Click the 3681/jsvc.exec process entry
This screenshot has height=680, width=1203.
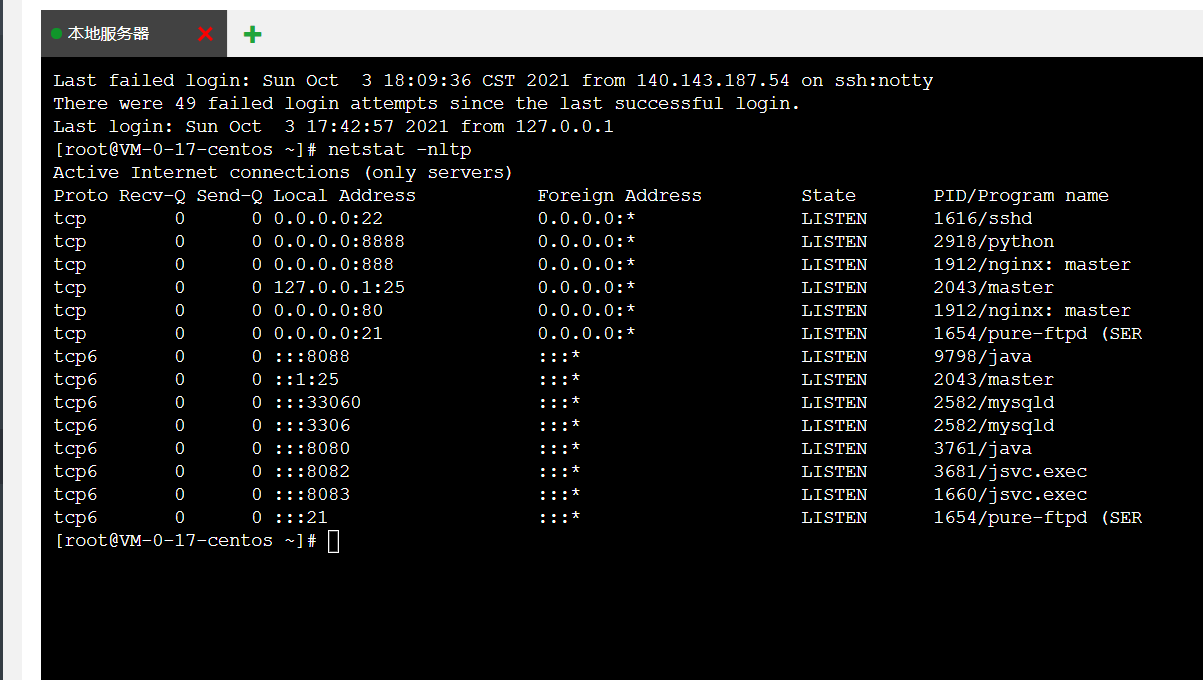pyautogui.click(x=1010, y=472)
